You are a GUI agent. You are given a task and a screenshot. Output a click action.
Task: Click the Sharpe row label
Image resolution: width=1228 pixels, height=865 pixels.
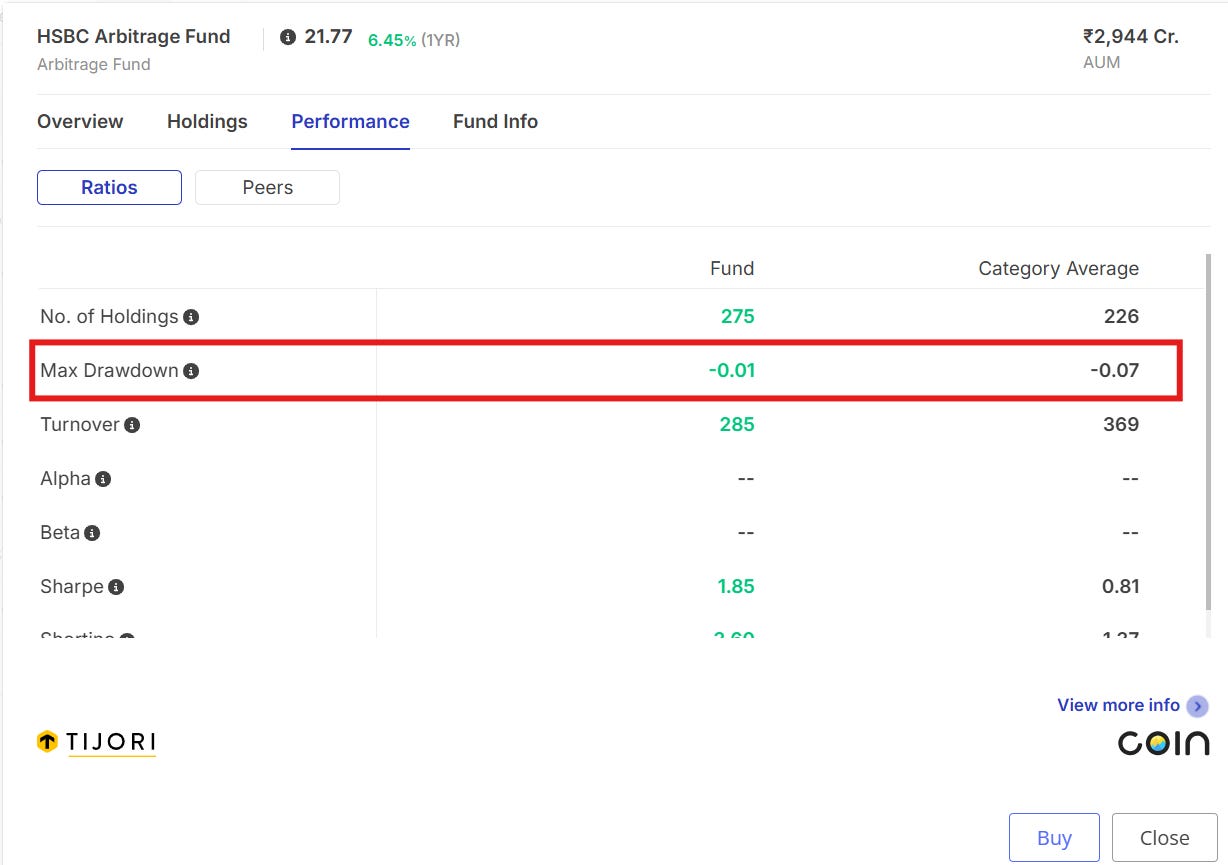[x=72, y=587]
